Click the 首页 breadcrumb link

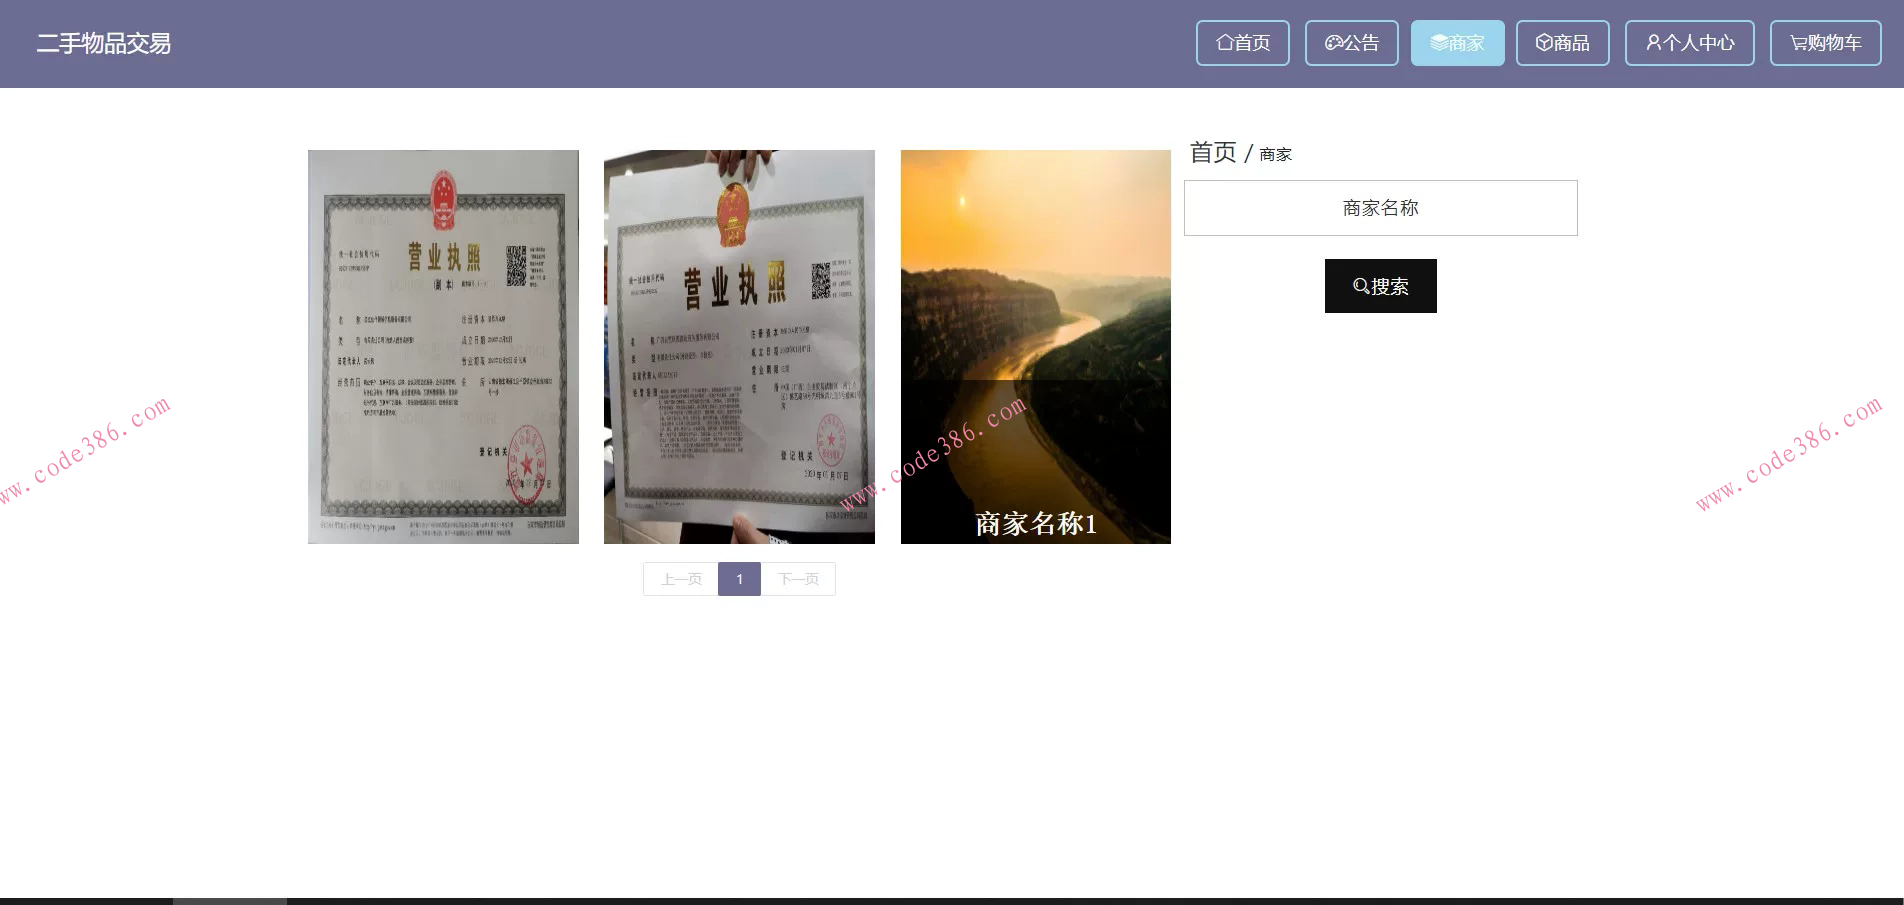point(1213,152)
